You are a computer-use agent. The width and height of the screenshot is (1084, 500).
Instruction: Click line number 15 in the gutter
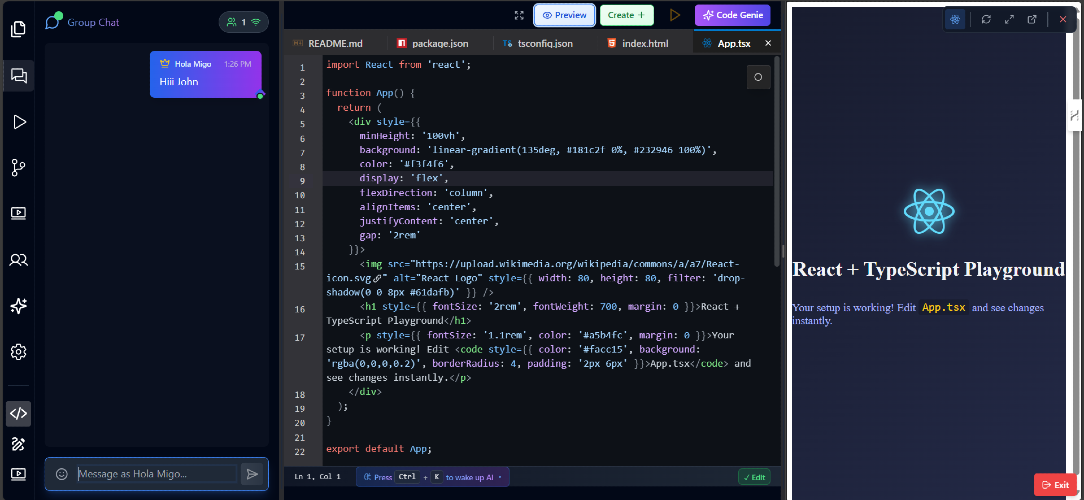click(x=299, y=266)
